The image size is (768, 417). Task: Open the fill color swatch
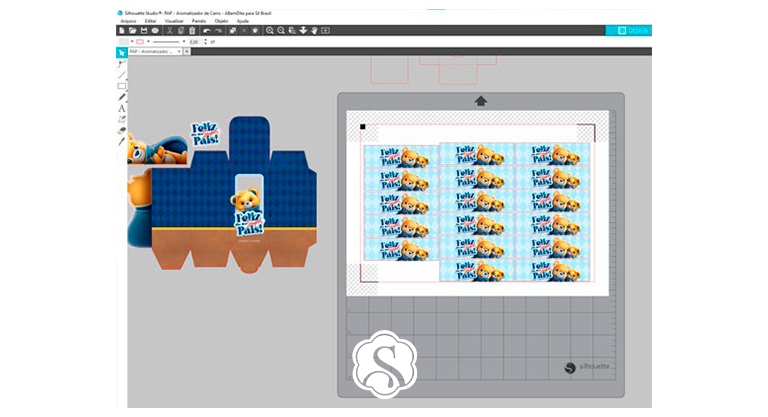(124, 42)
